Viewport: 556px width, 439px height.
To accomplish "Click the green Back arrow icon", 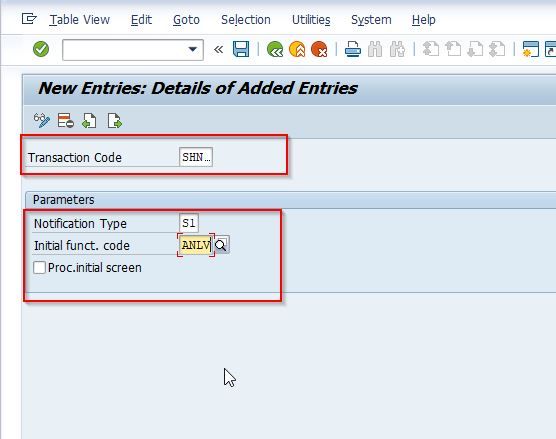I will coord(275,49).
